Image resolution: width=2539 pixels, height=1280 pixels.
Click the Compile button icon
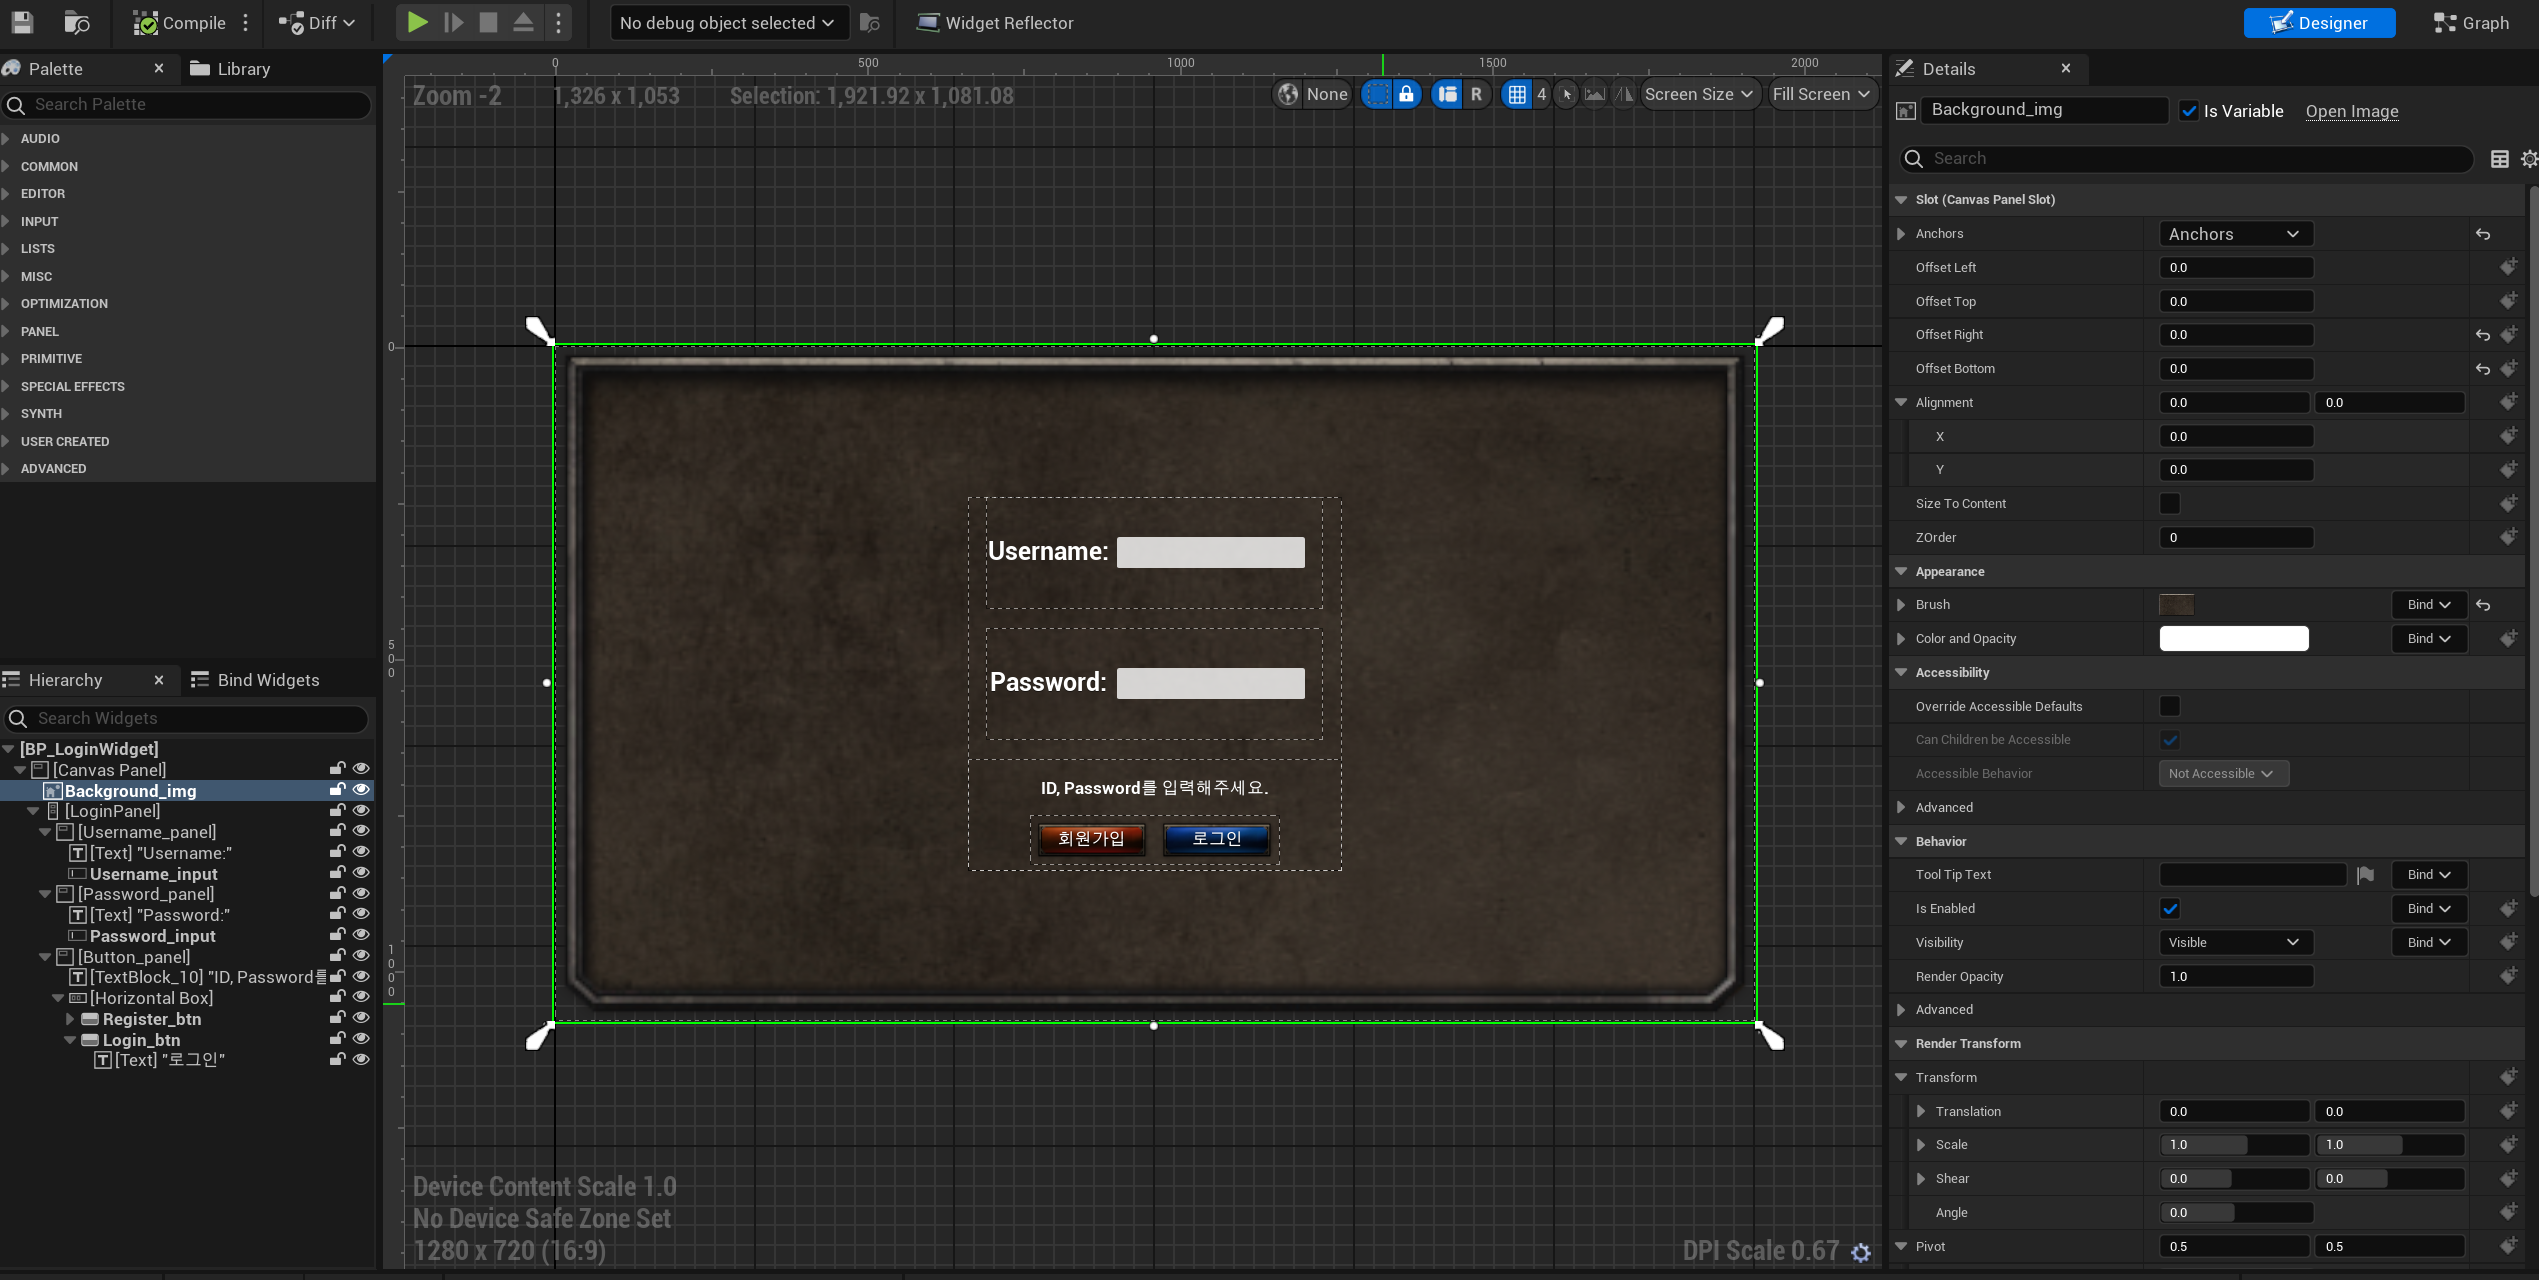coord(146,22)
